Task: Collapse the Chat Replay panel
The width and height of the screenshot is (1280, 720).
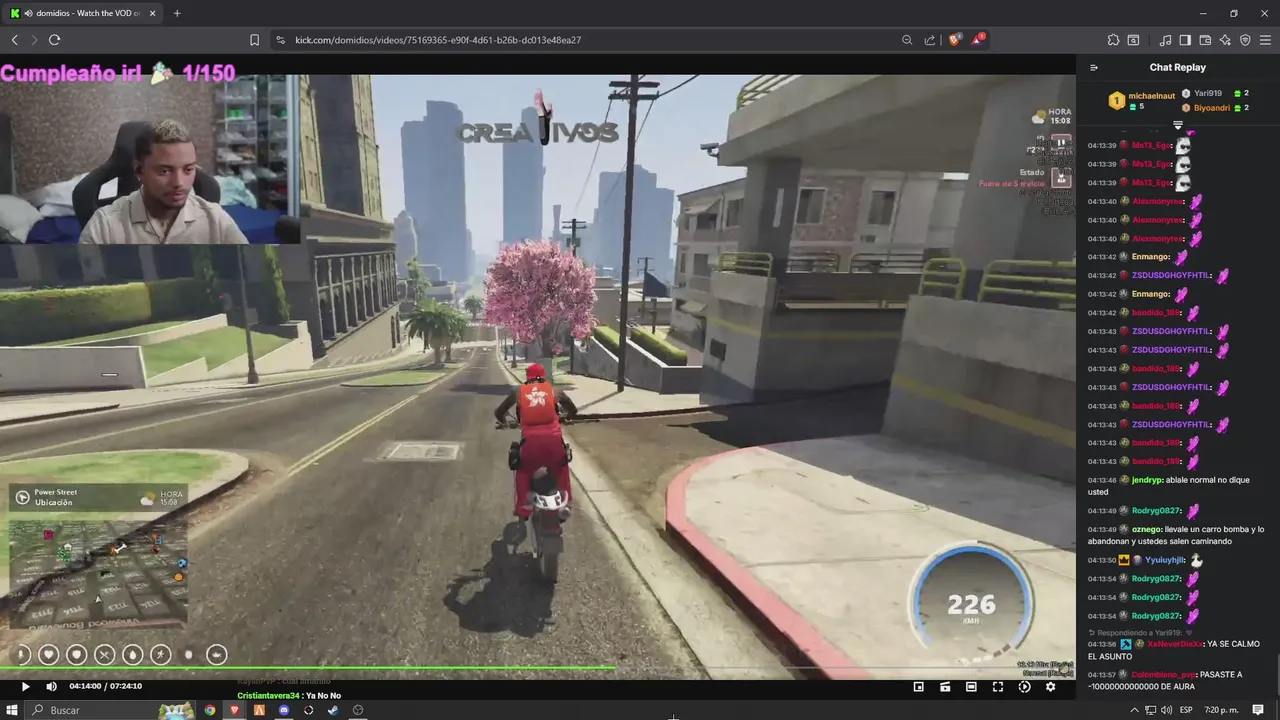Action: pyautogui.click(x=1094, y=68)
